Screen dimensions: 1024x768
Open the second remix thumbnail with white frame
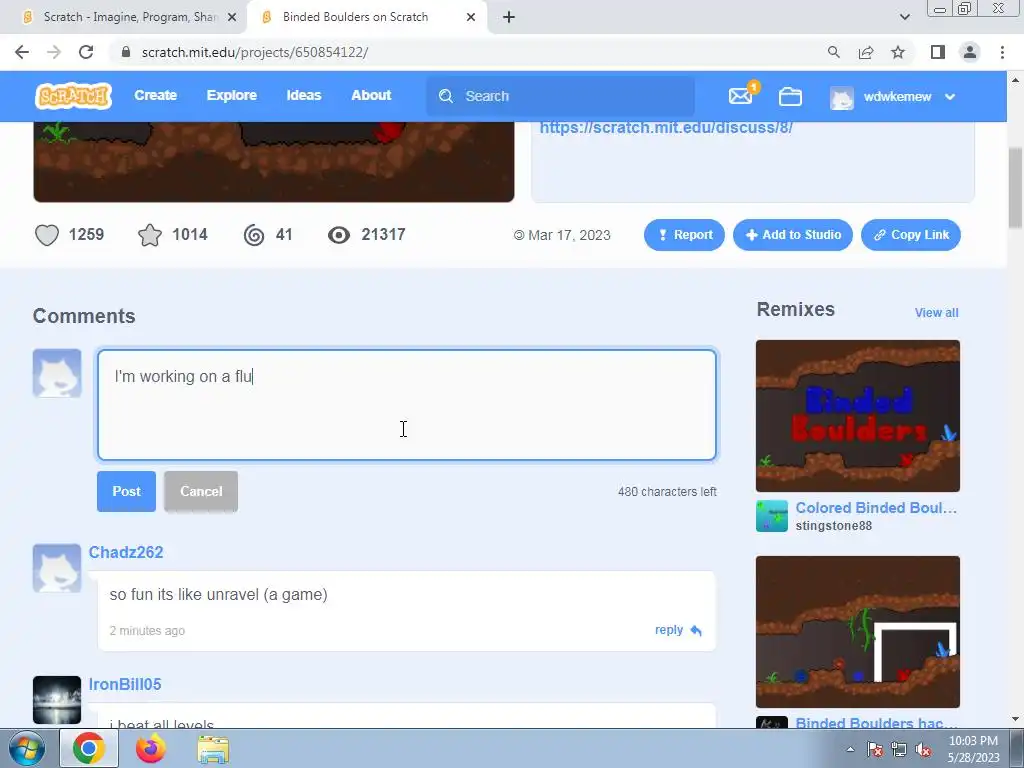(857, 632)
